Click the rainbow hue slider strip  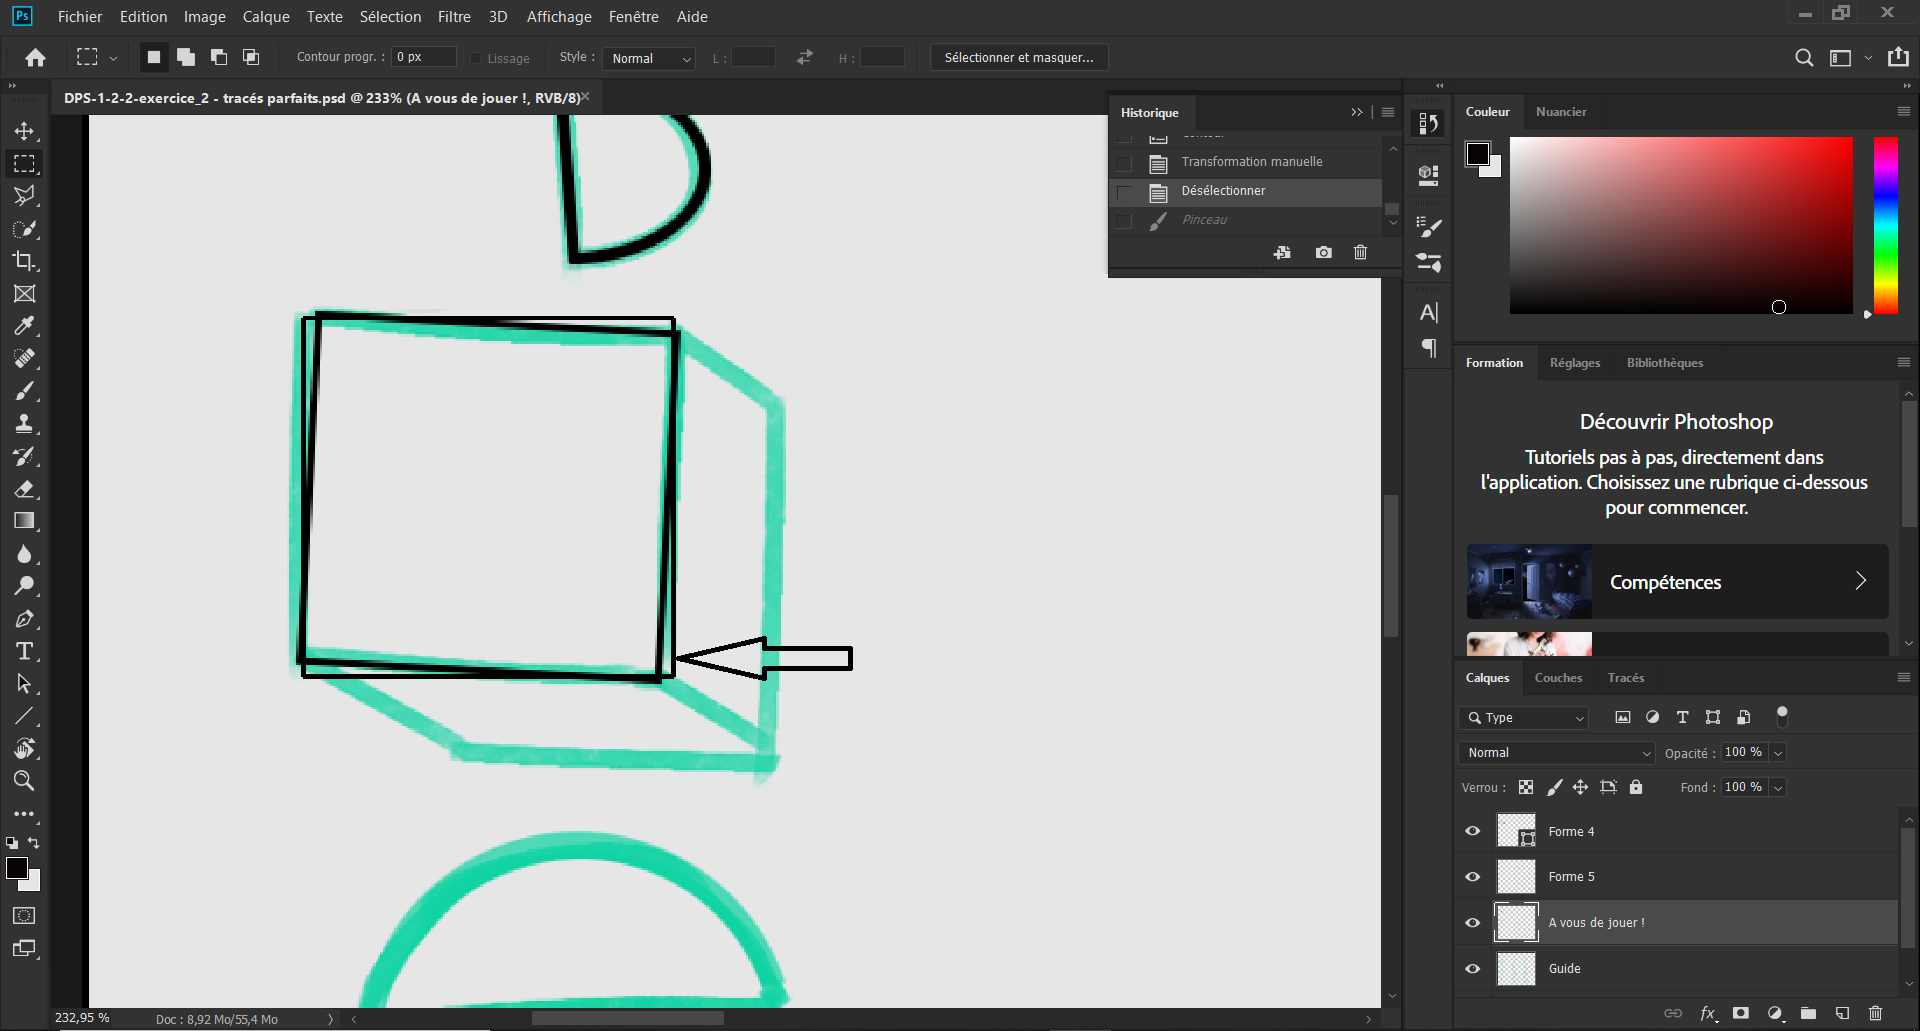click(x=1885, y=225)
